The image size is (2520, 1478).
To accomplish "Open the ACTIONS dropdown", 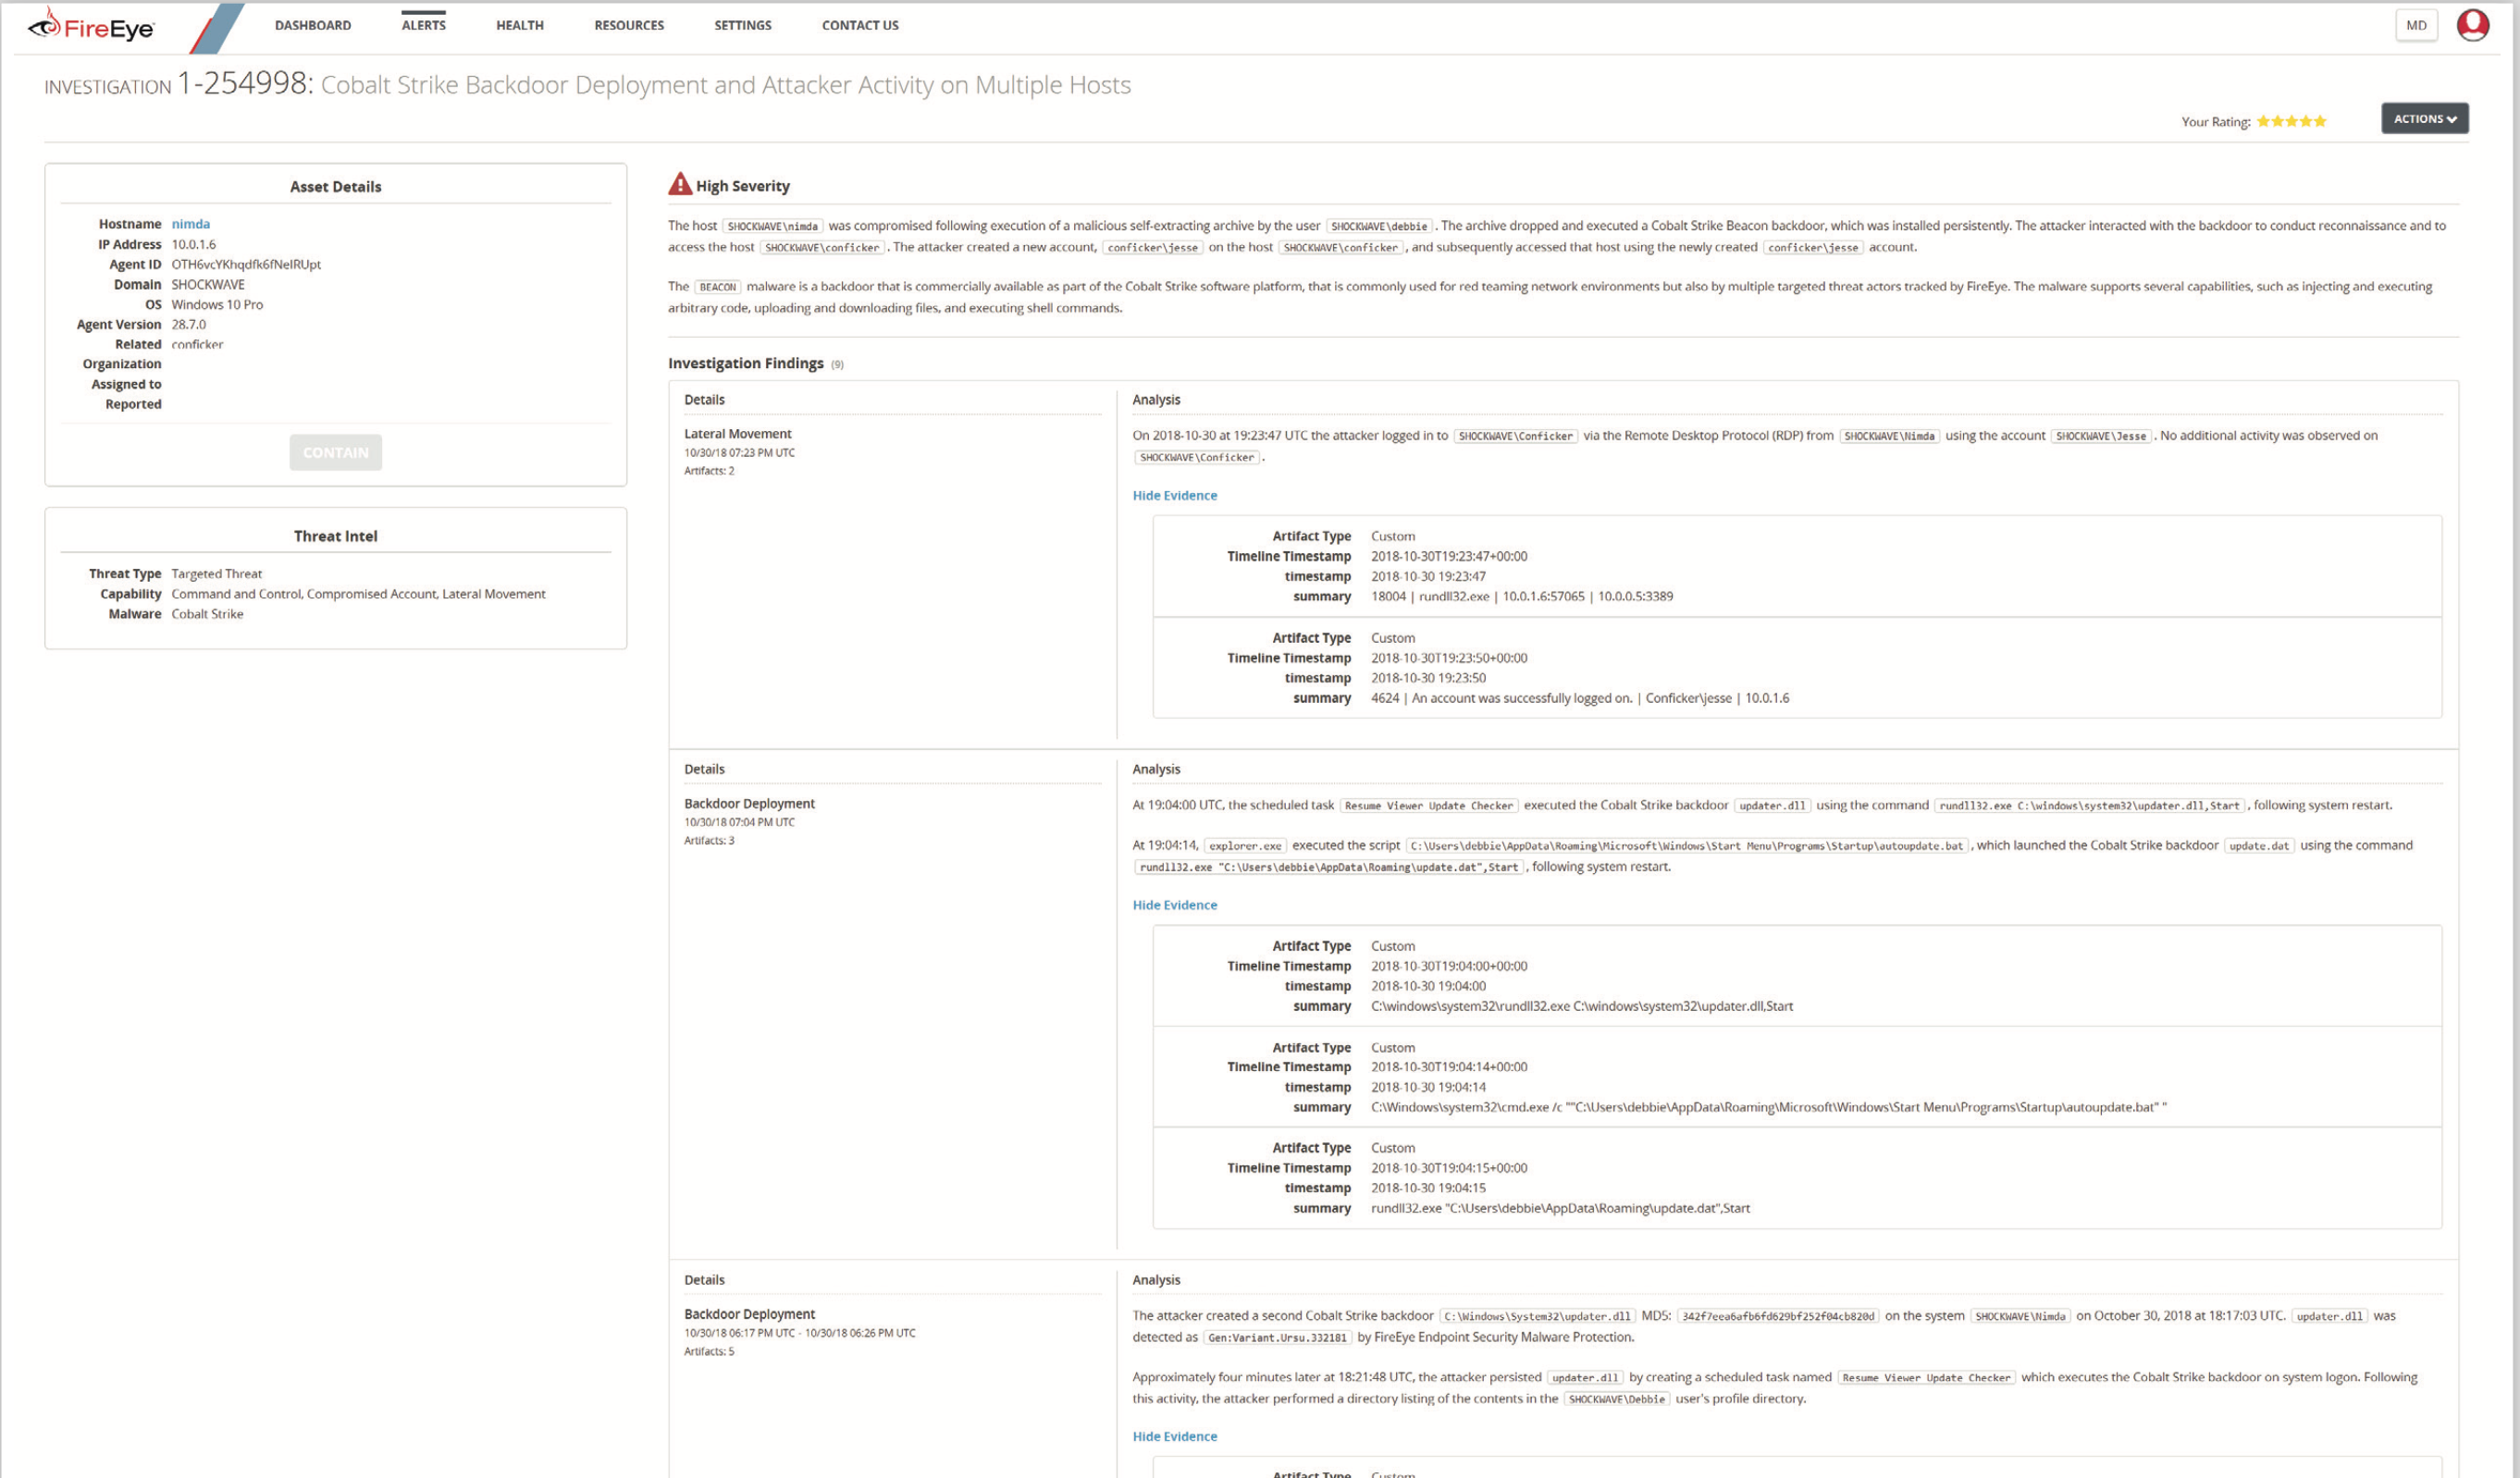I will [2424, 118].
